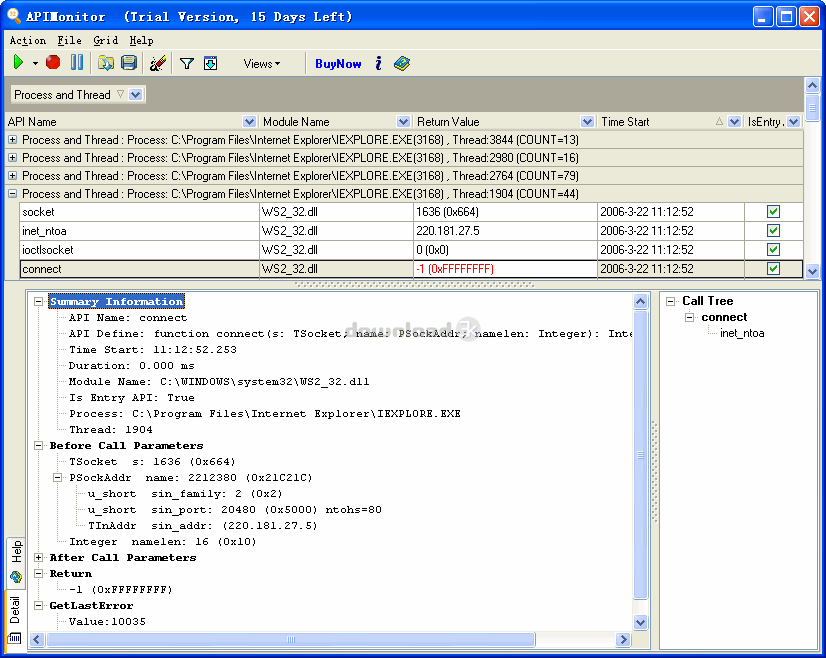826x658 pixels.
Task: Collapse the Summary Information node
Action: pyautogui.click(x=38, y=301)
